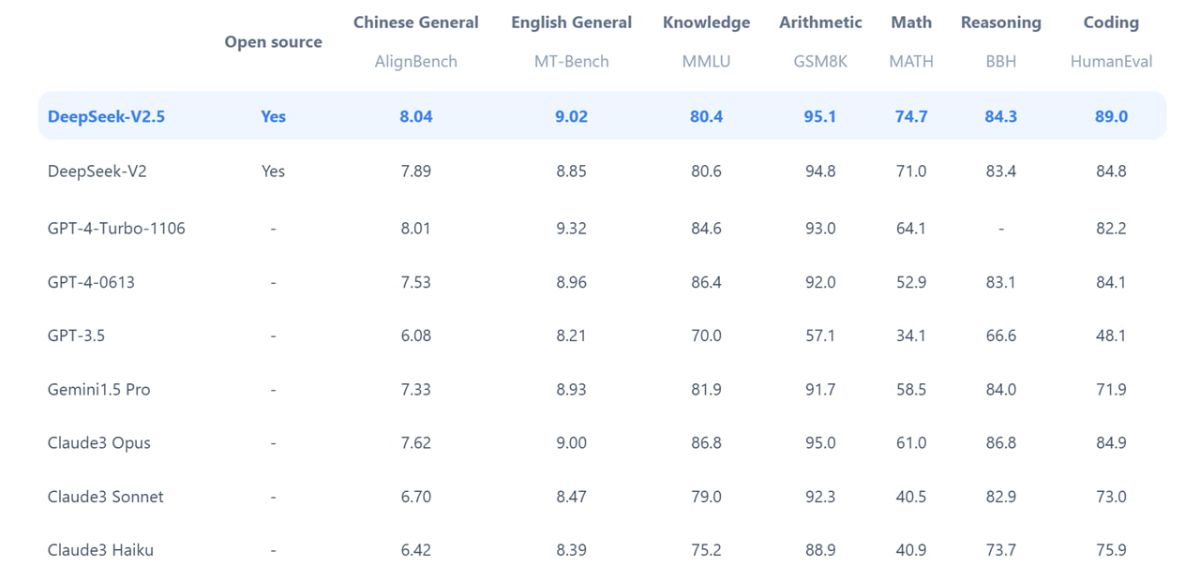Click the BBH benchmark subheading
The image size is (1200, 581).
(1001, 61)
